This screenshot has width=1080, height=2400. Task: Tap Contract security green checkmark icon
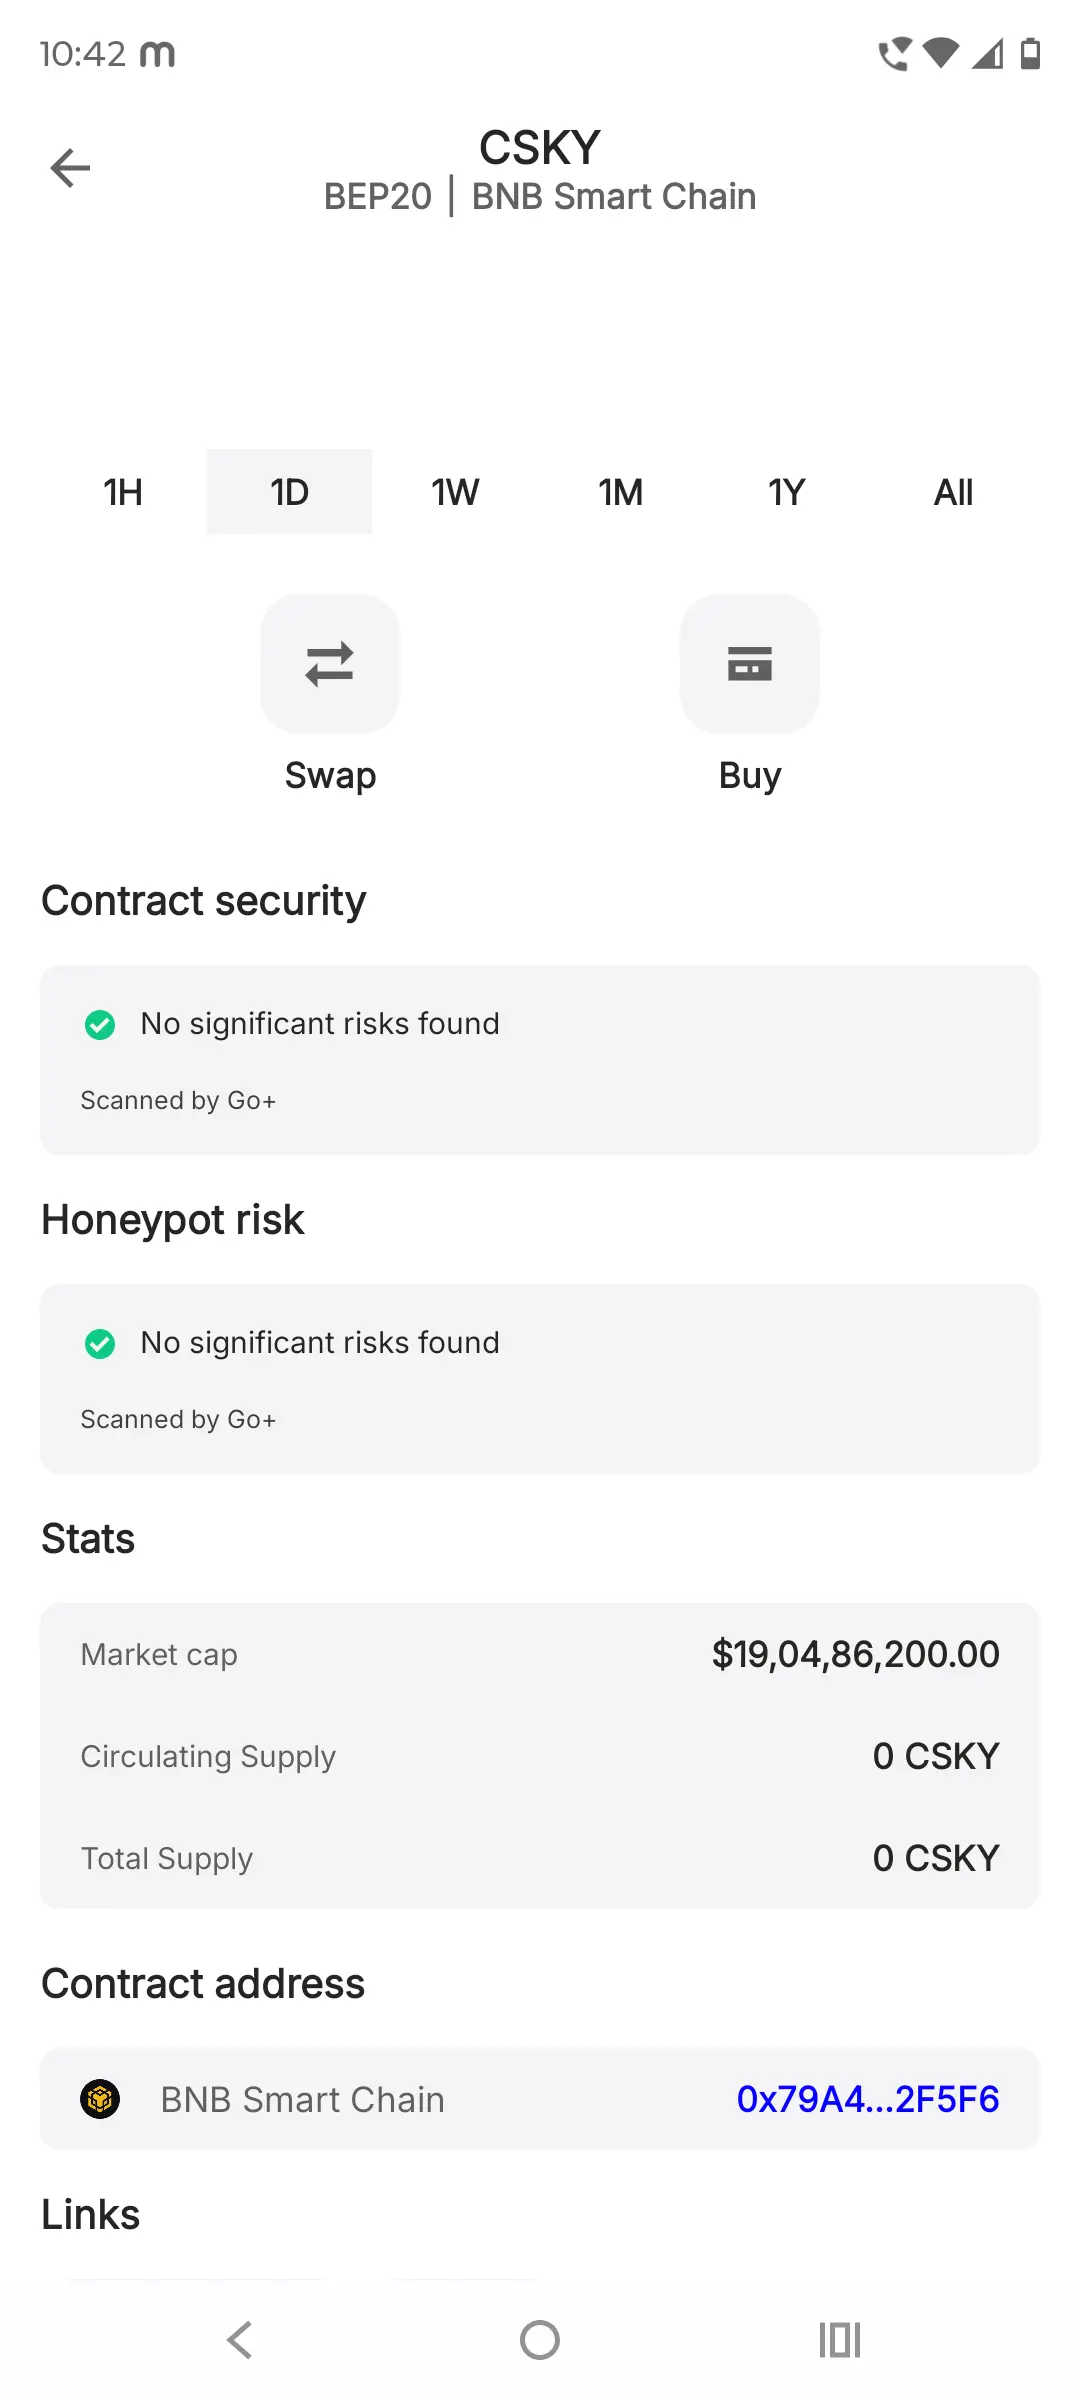100,1024
